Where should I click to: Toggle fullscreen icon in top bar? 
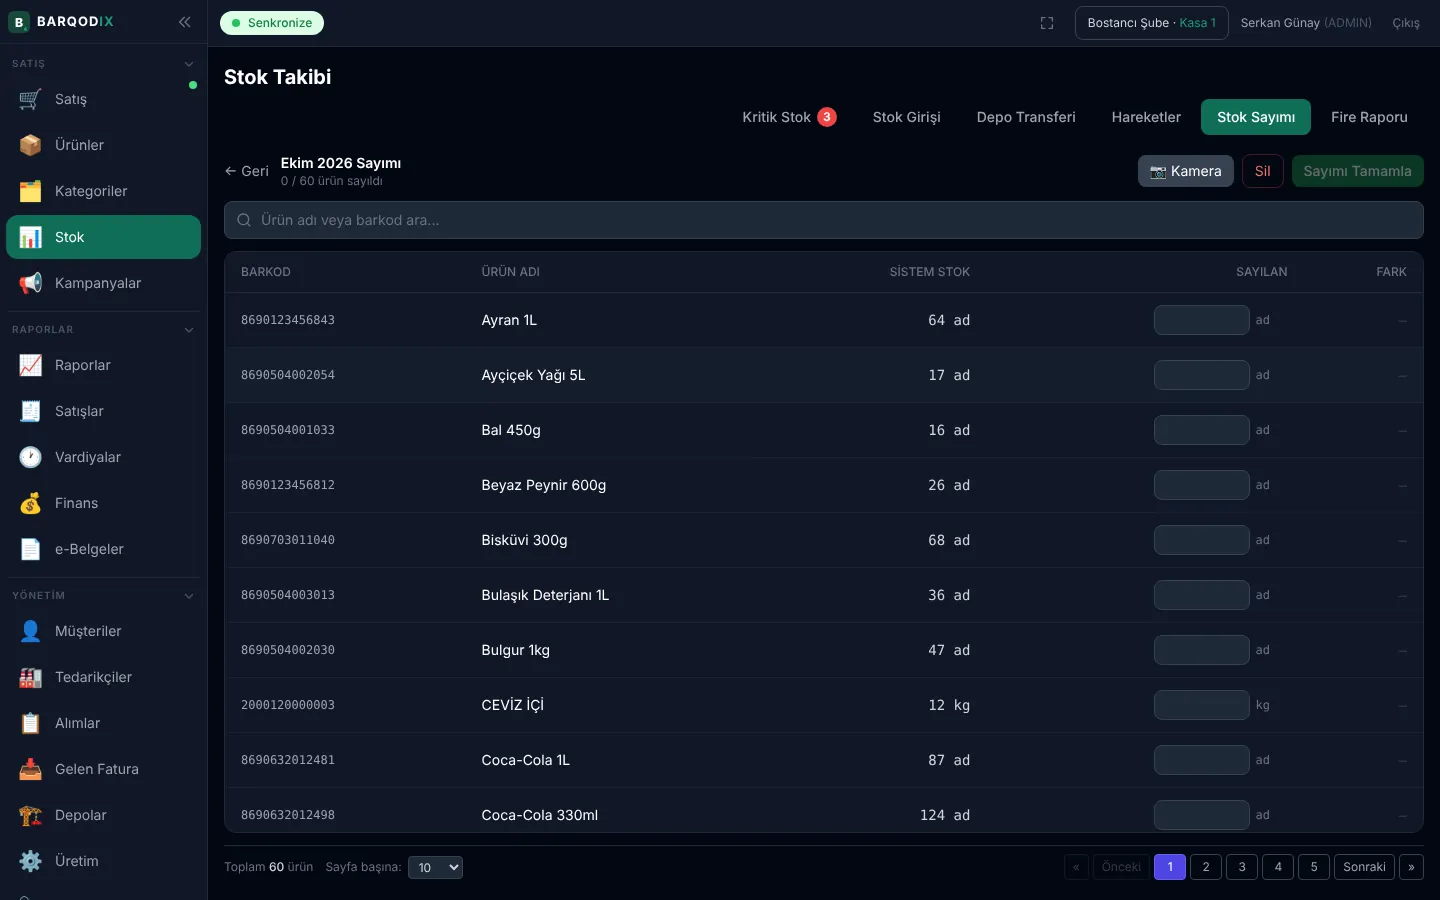1047,23
